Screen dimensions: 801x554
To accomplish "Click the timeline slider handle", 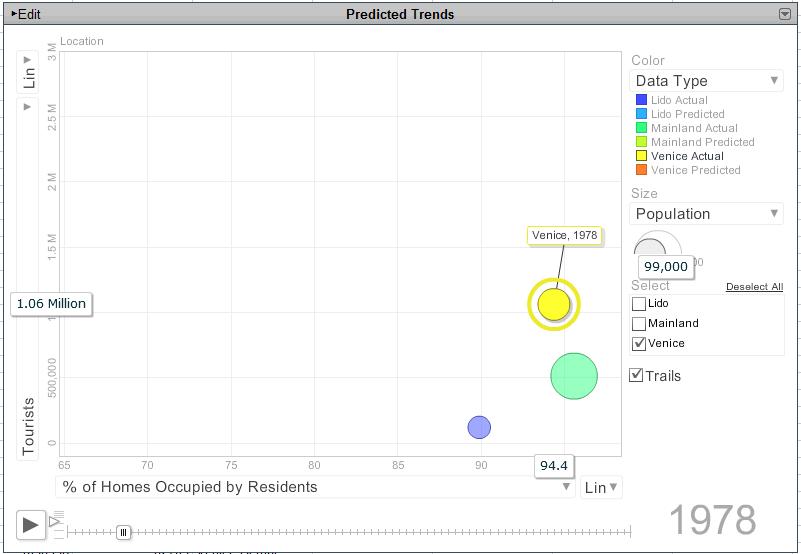I will [123, 533].
